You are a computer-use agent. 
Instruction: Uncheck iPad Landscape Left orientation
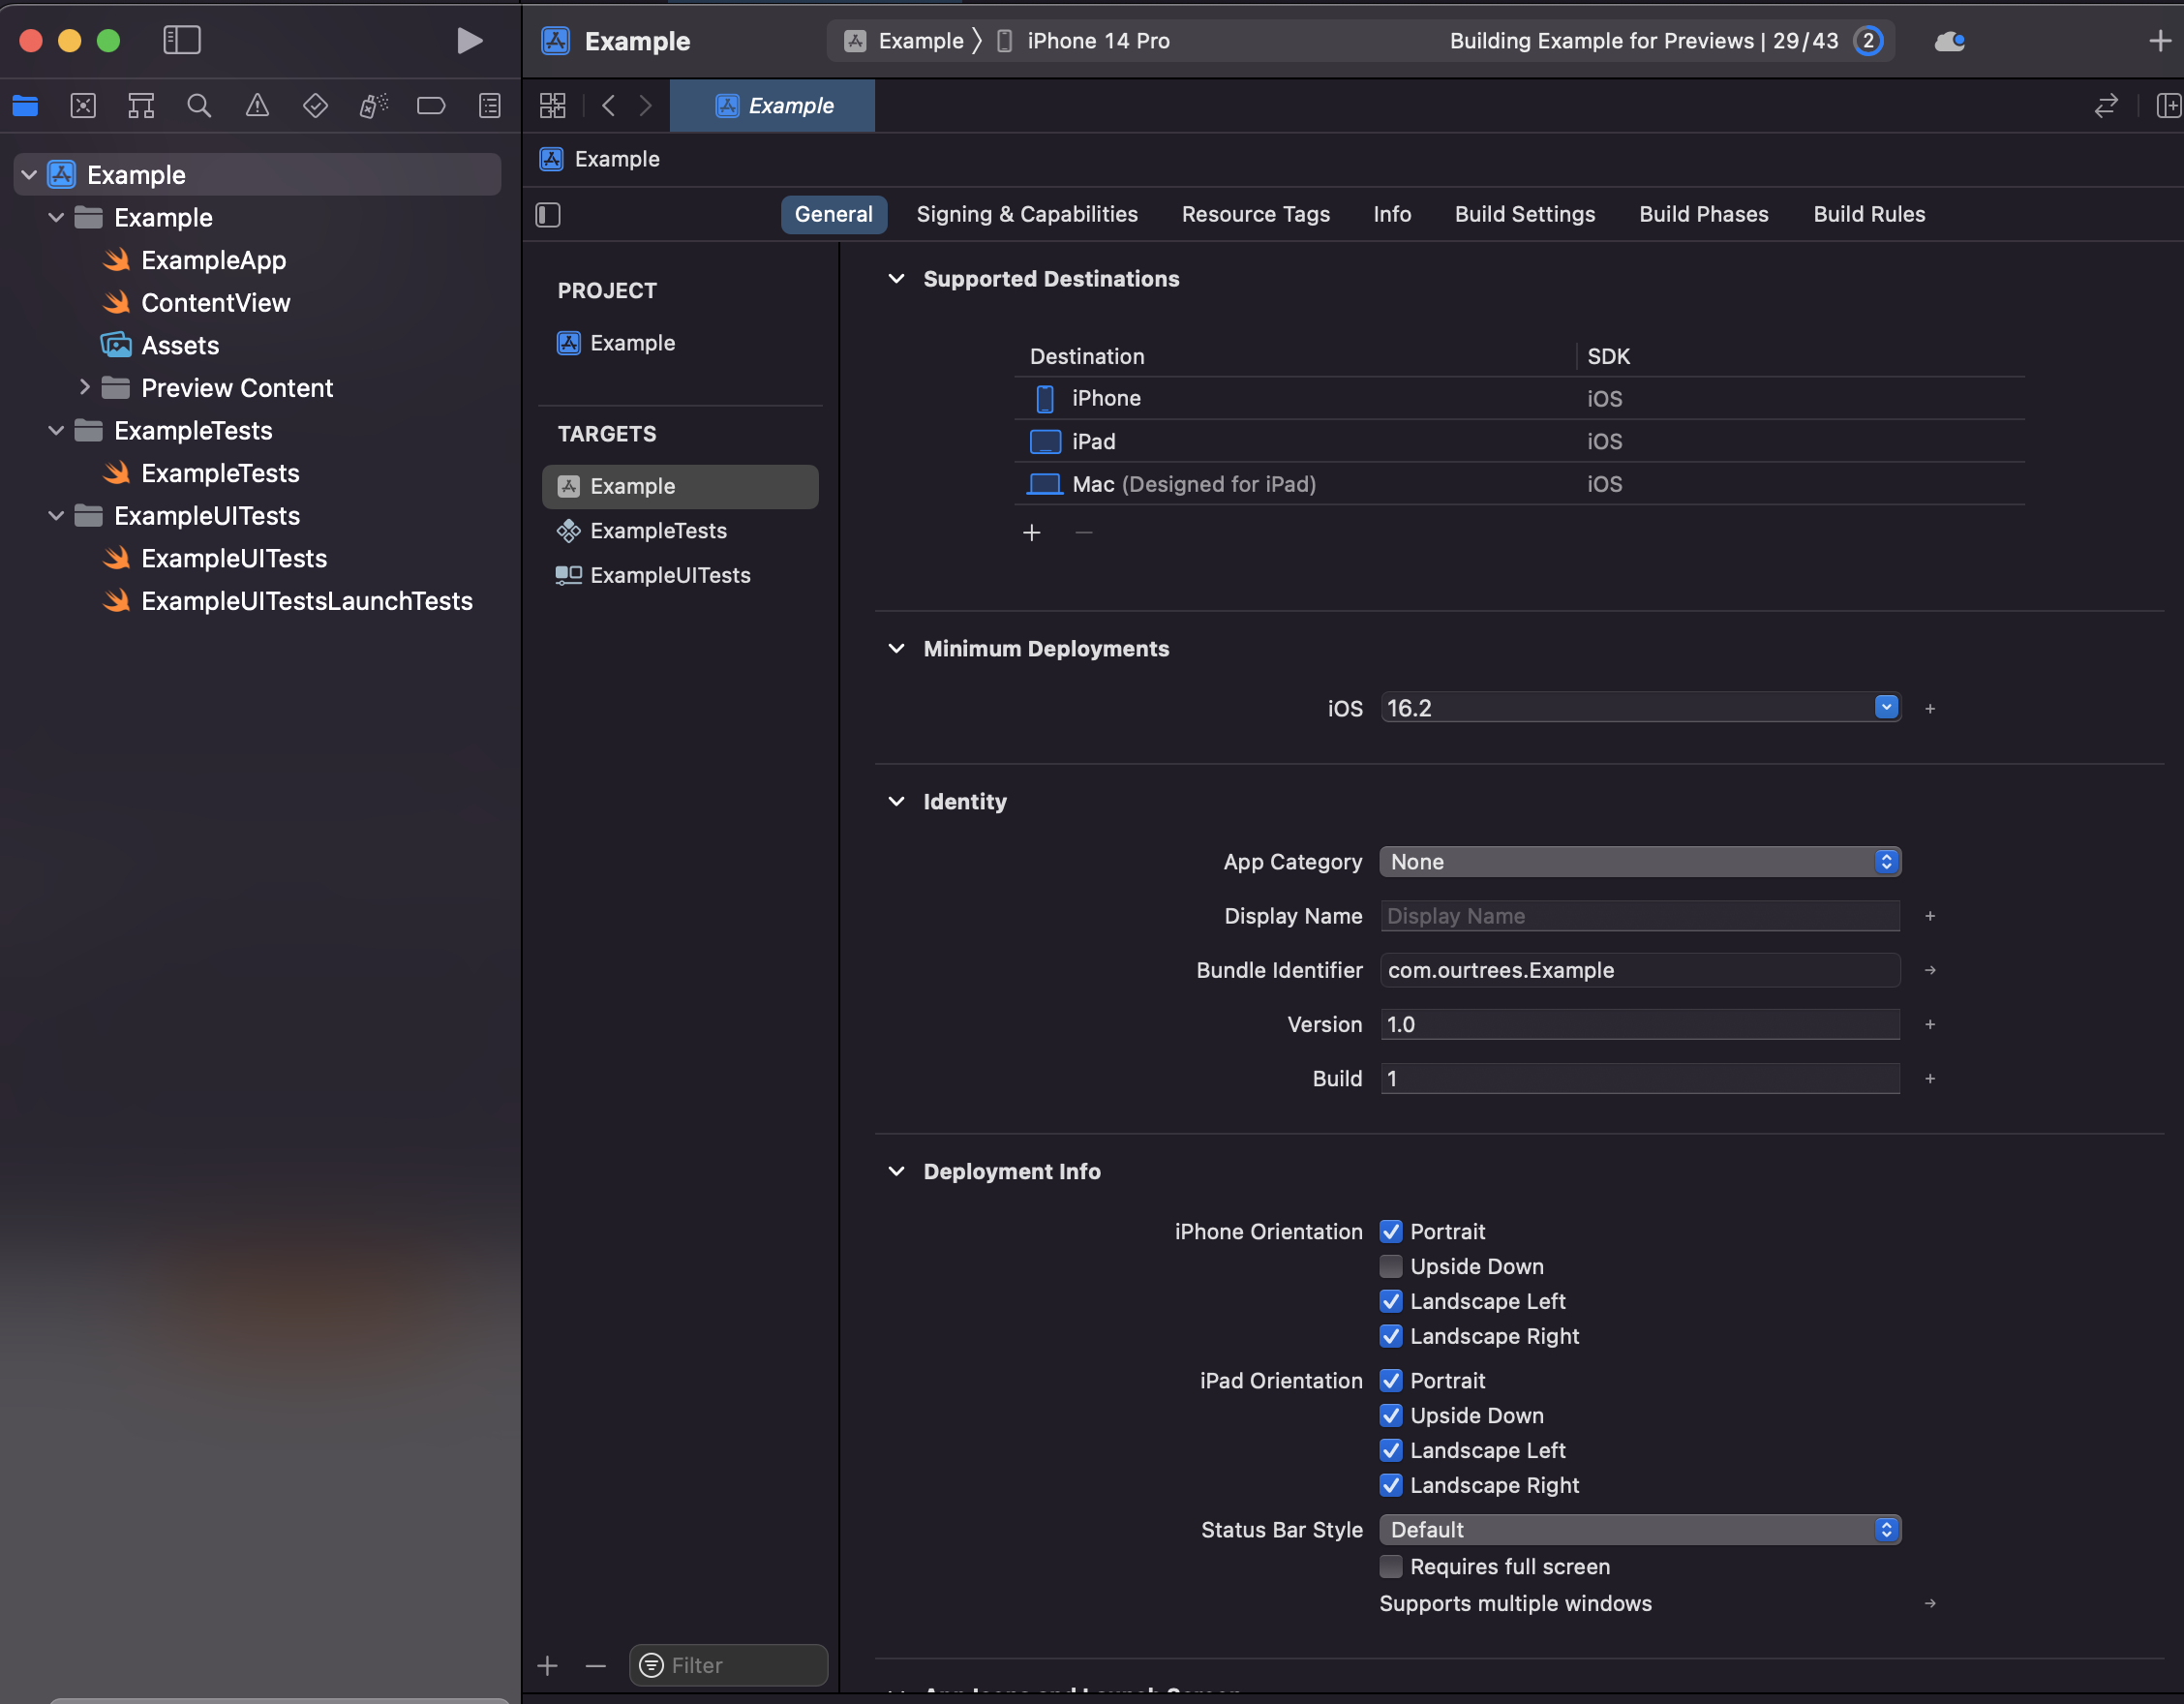click(x=1390, y=1451)
